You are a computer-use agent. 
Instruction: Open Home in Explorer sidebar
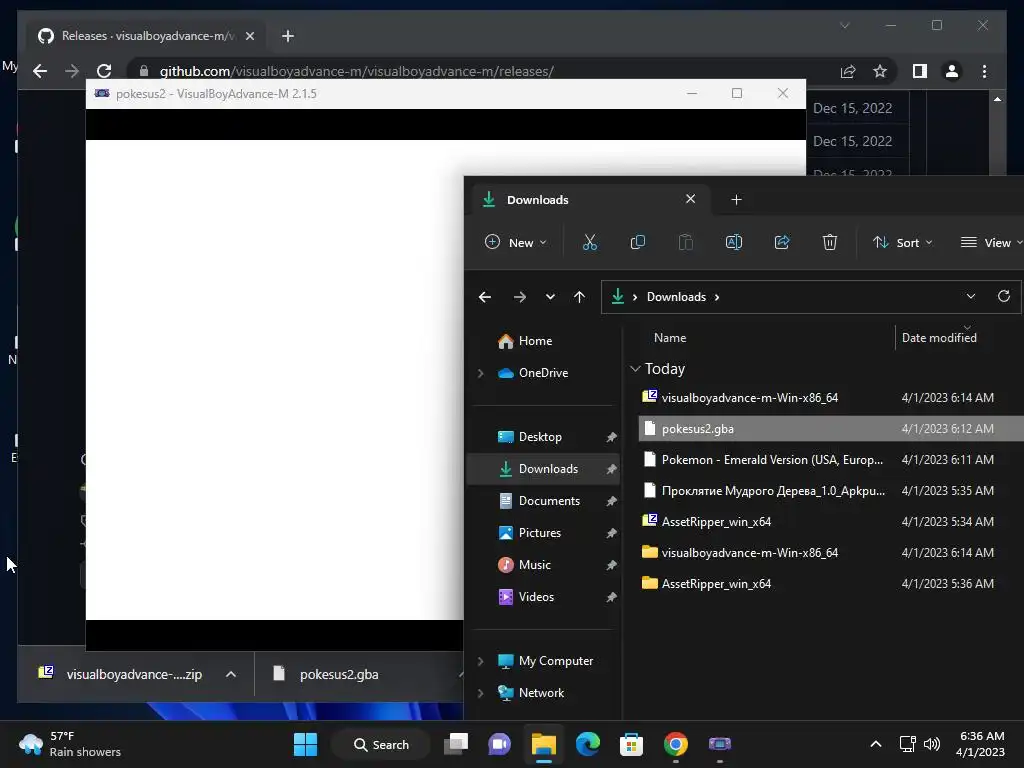coord(526,341)
